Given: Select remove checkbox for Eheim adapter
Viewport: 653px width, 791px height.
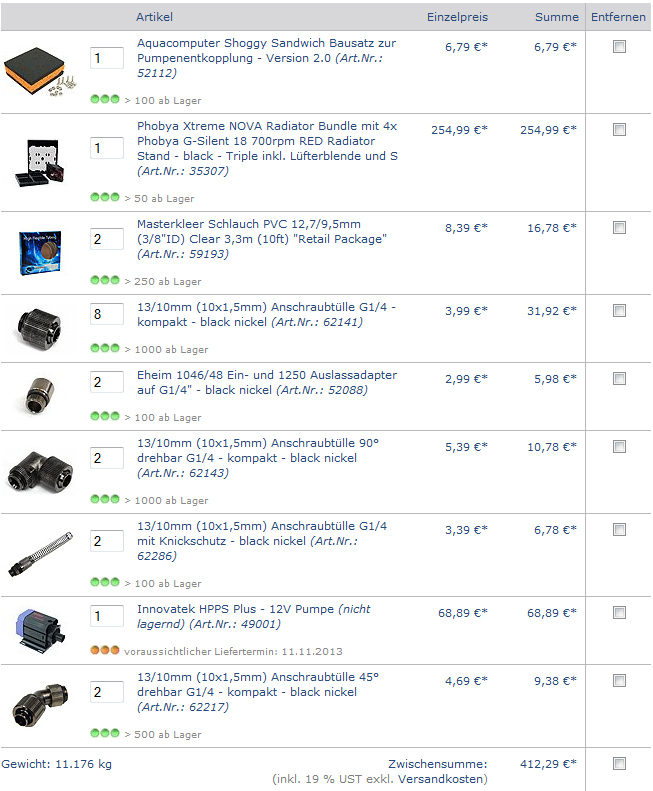Looking at the screenshot, I should [619, 378].
